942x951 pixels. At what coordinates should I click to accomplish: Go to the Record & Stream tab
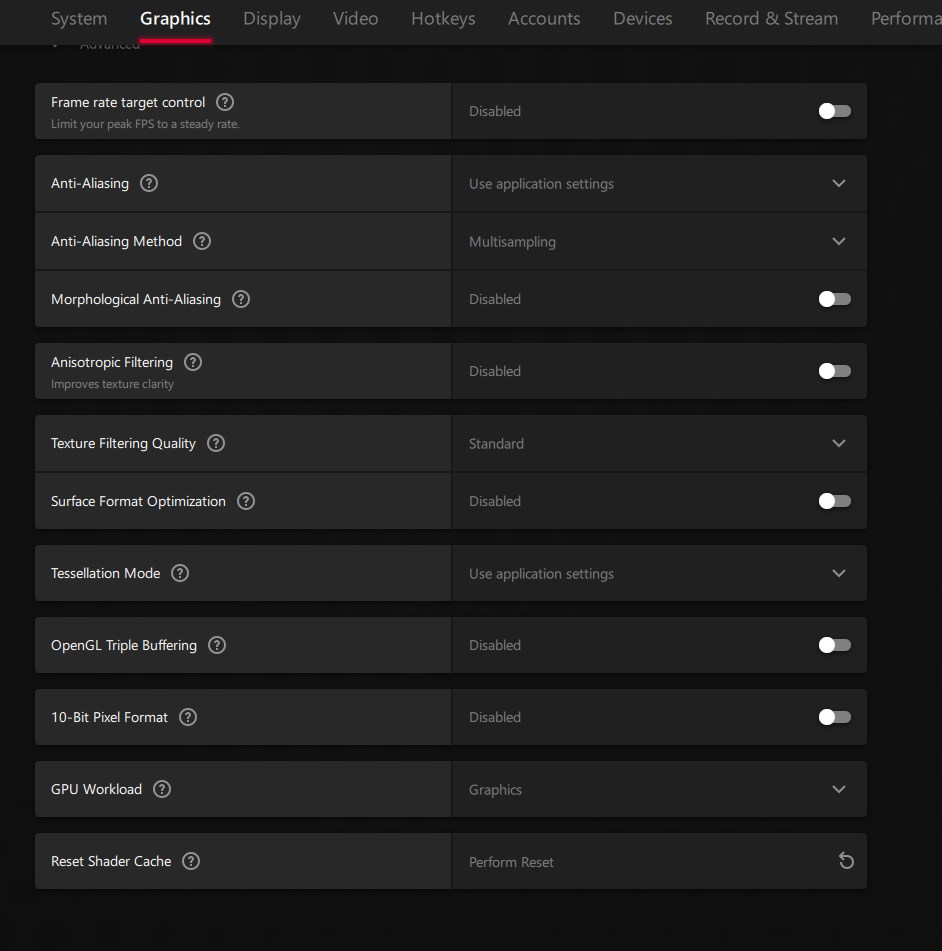[771, 19]
